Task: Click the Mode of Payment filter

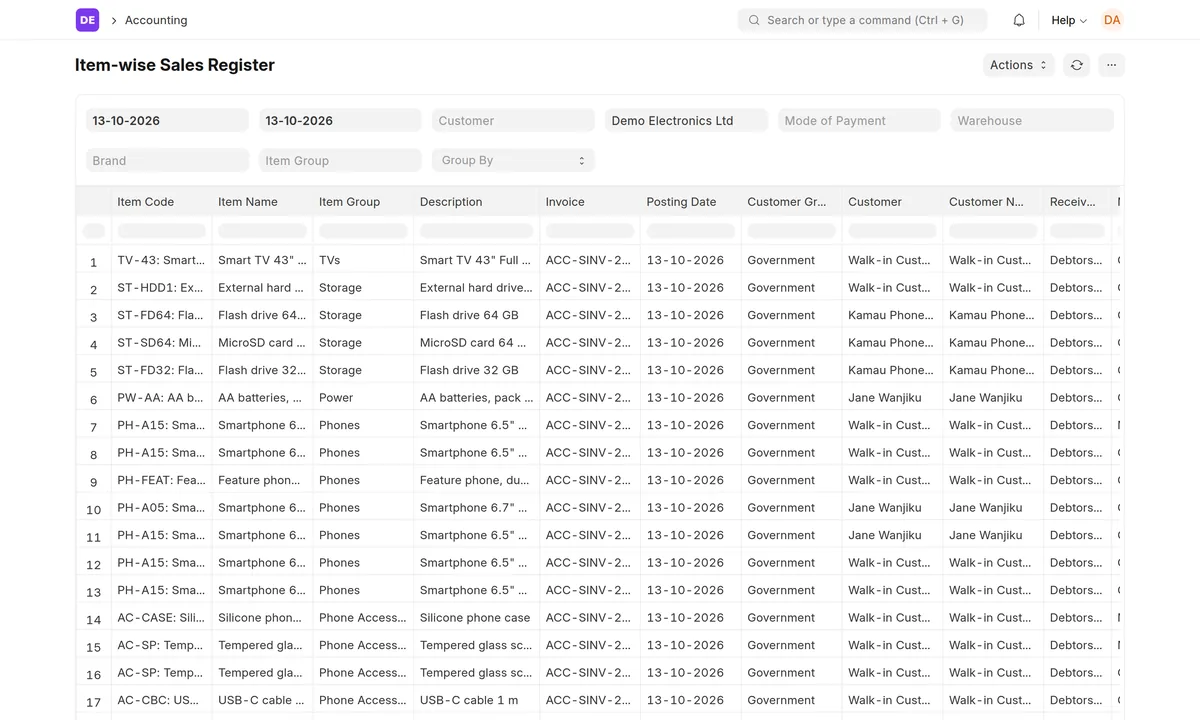Action: [859, 120]
